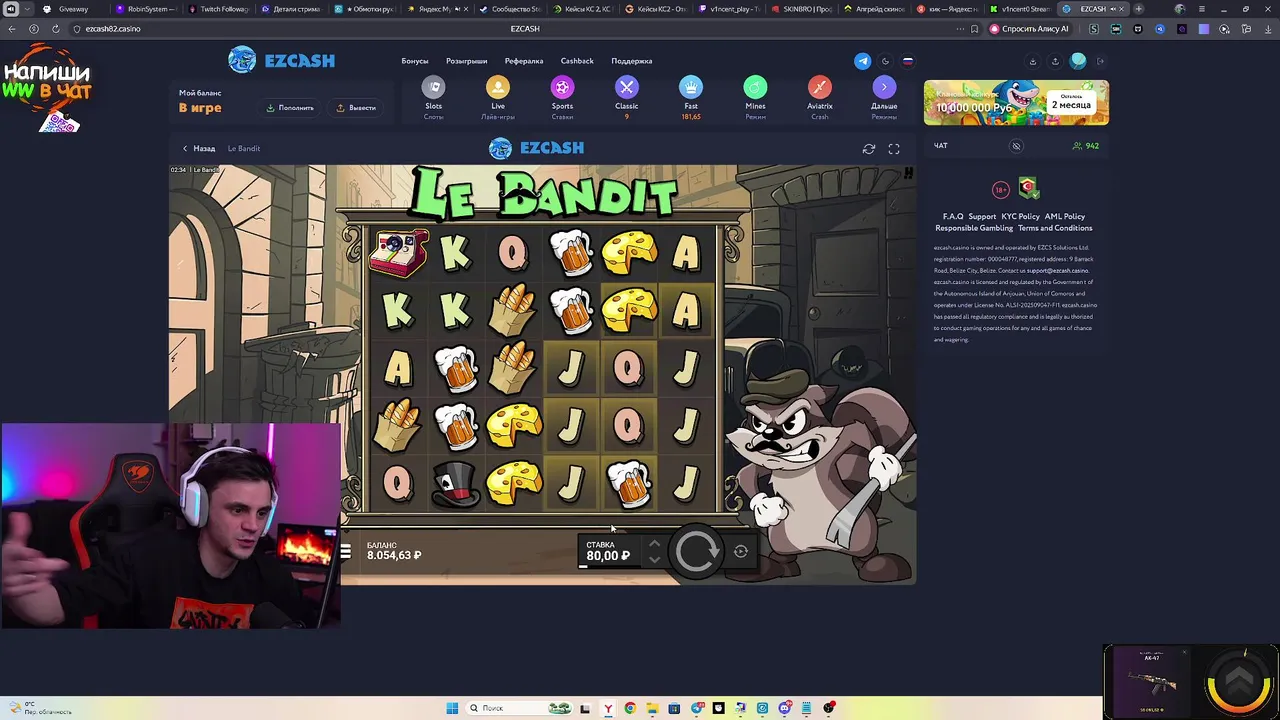Reload the game with refresh icon
Image resolution: width=1280 pixels, height=720 pixels.
(x=869, y=149)
